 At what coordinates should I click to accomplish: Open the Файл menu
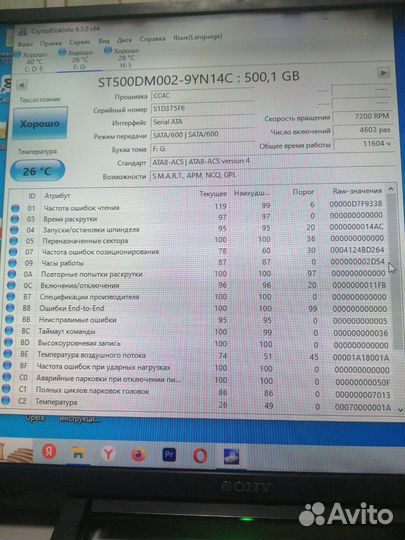pyautogui.click(x=25, y=44)
